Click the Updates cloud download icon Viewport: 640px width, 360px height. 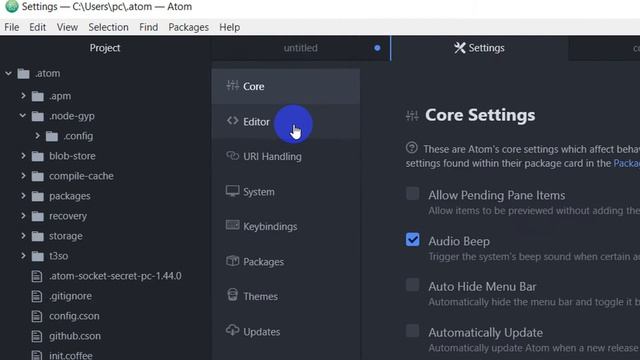point(233,330)
